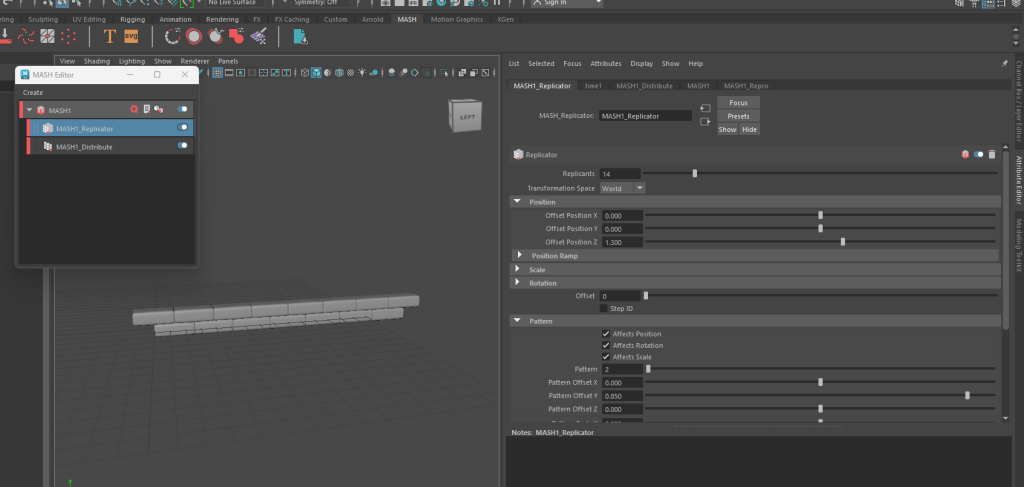
Task: Click the red ring MASH shelf icon
Action: point(194,36)
